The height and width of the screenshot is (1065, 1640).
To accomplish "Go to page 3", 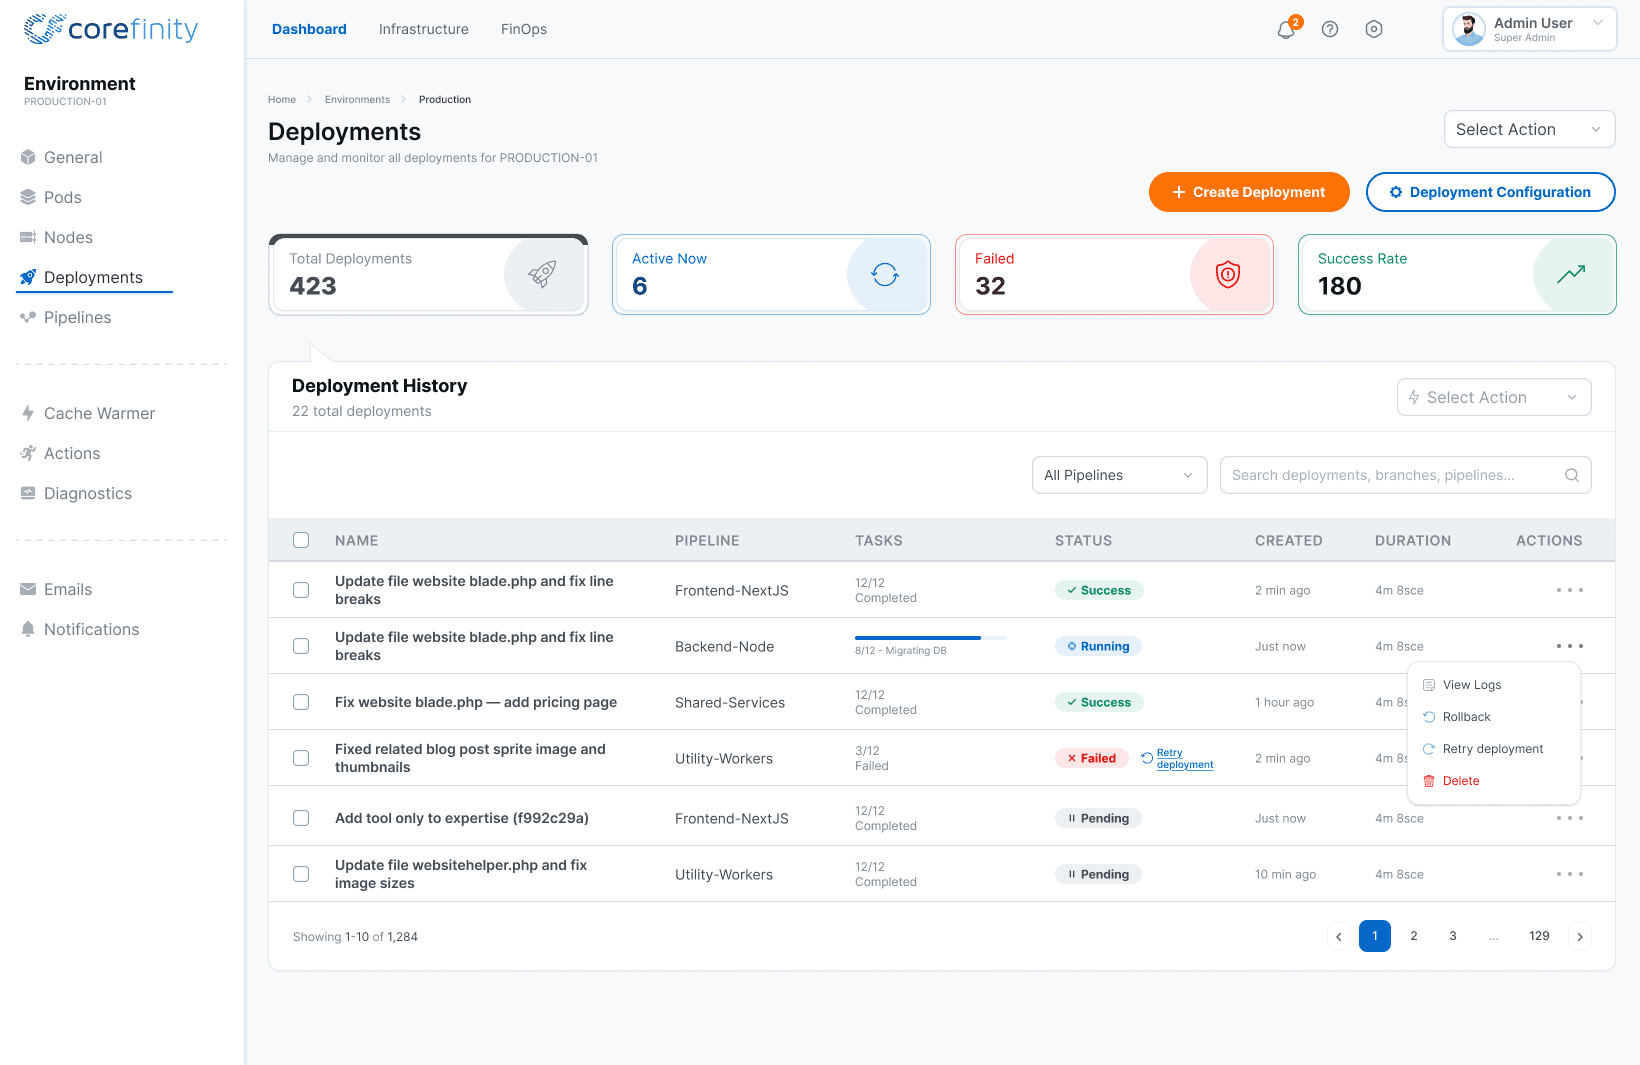I will 1453,936.
